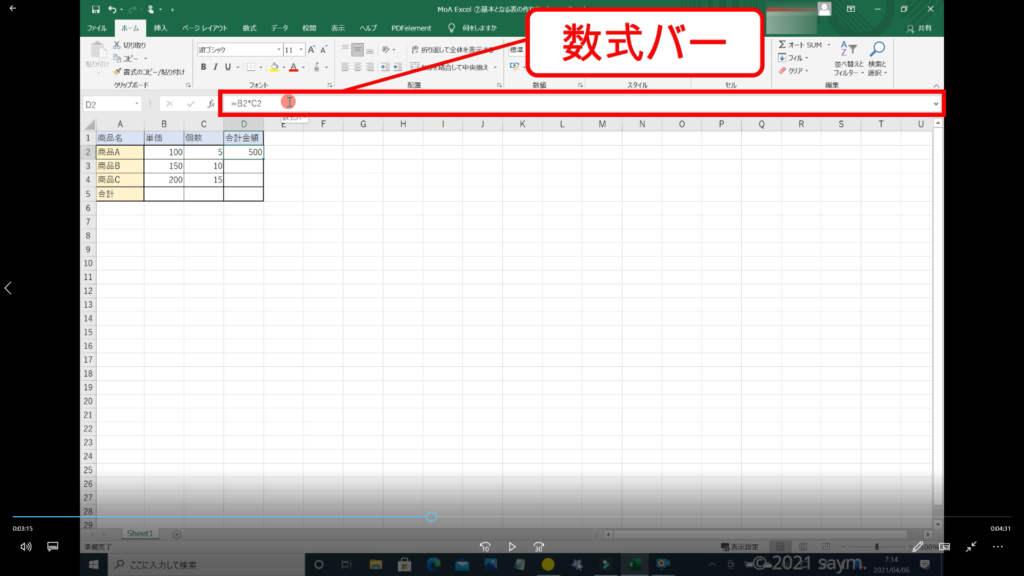Viewport: 1024px width, 576px height.
Task: Click the Format Painter (書式のコピー/貼り付け) icon
Action: [117, 71]
